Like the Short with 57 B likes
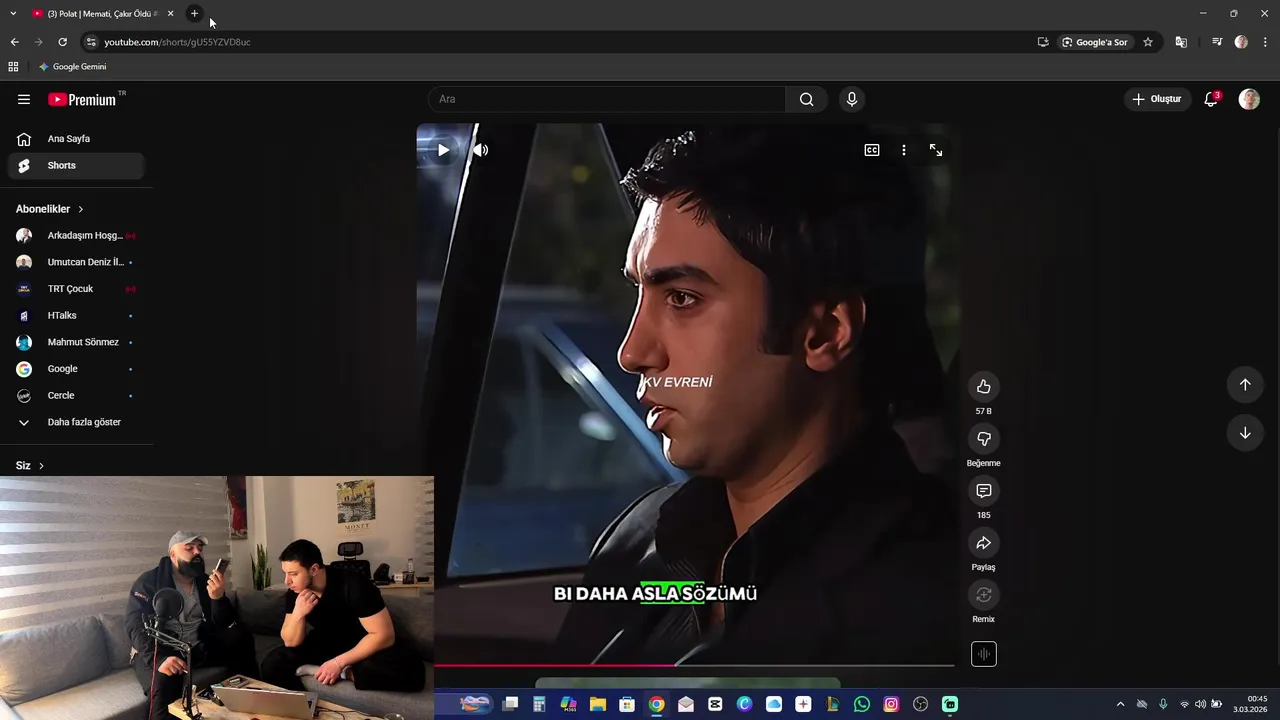Screen dimensions: 1280x720 pos(984,387)
